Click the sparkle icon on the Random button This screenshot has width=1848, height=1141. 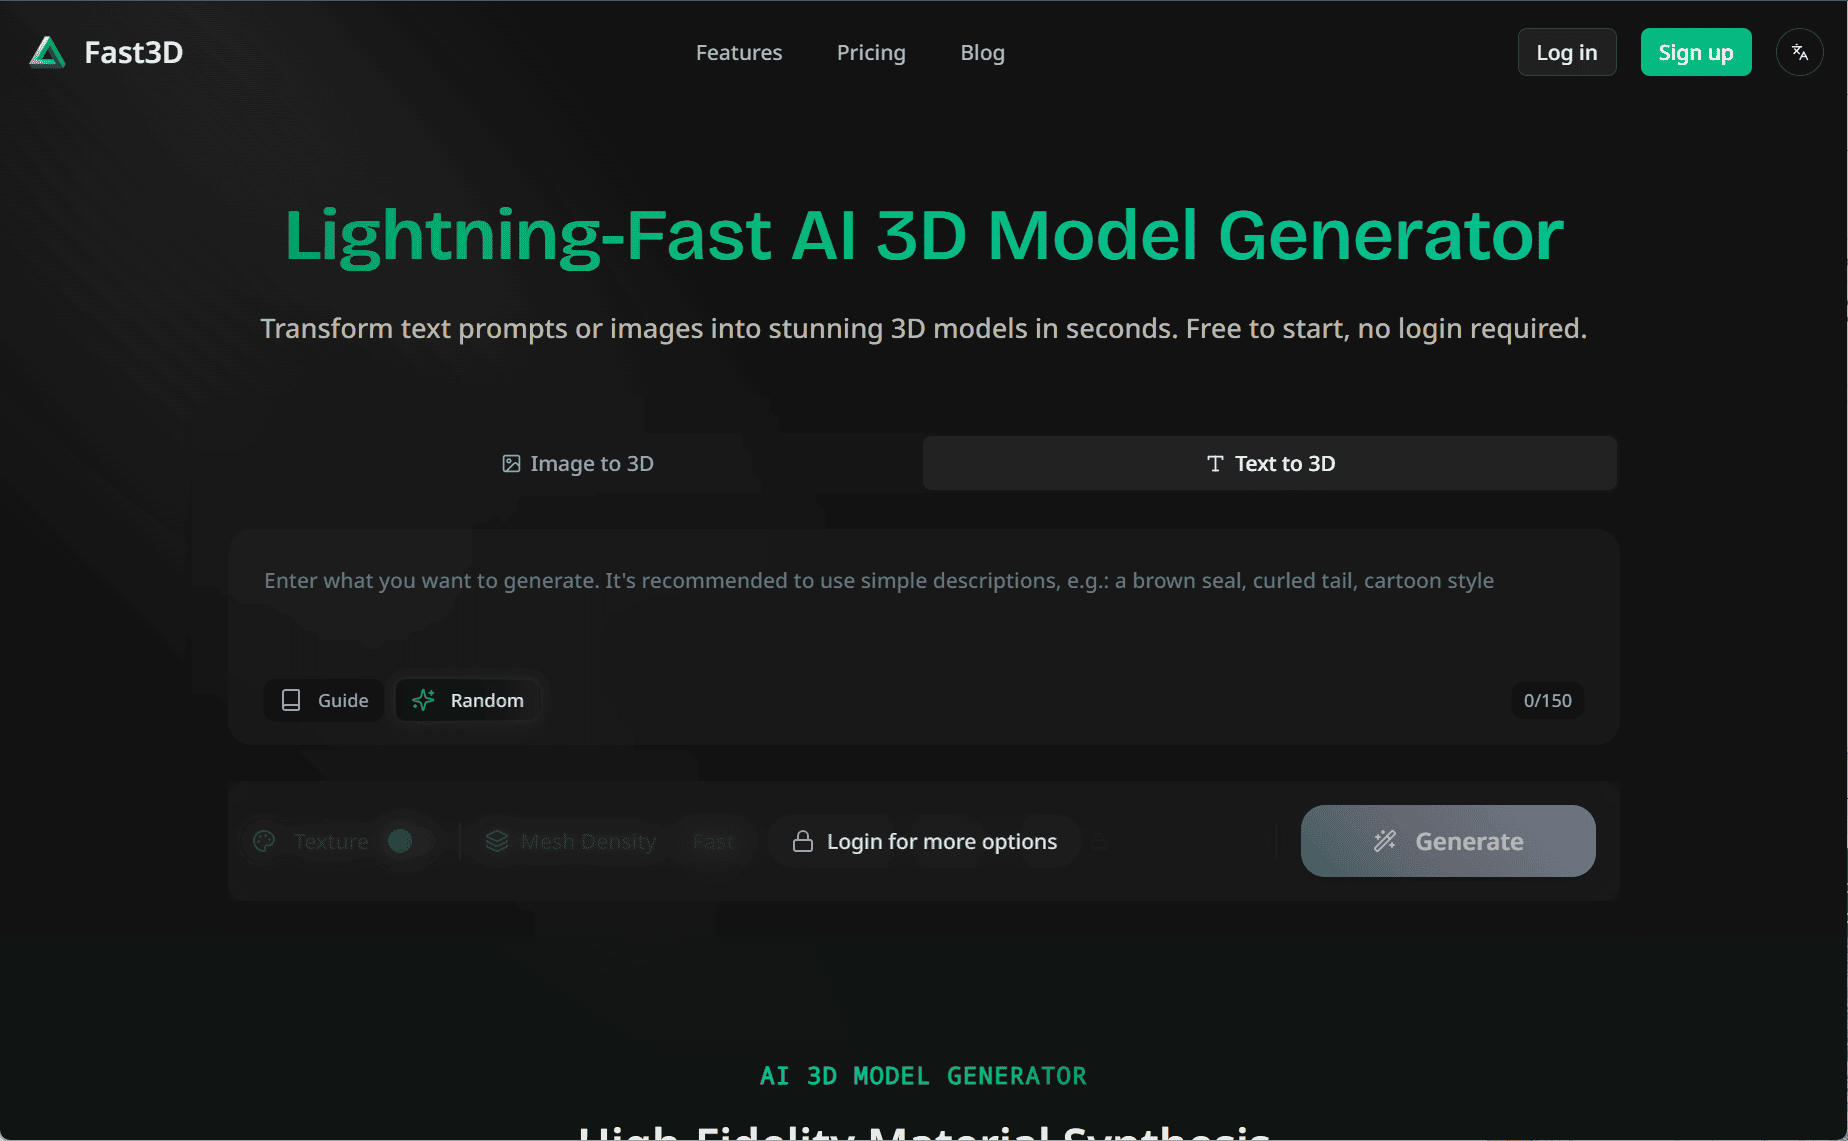[x=423, y=700]
